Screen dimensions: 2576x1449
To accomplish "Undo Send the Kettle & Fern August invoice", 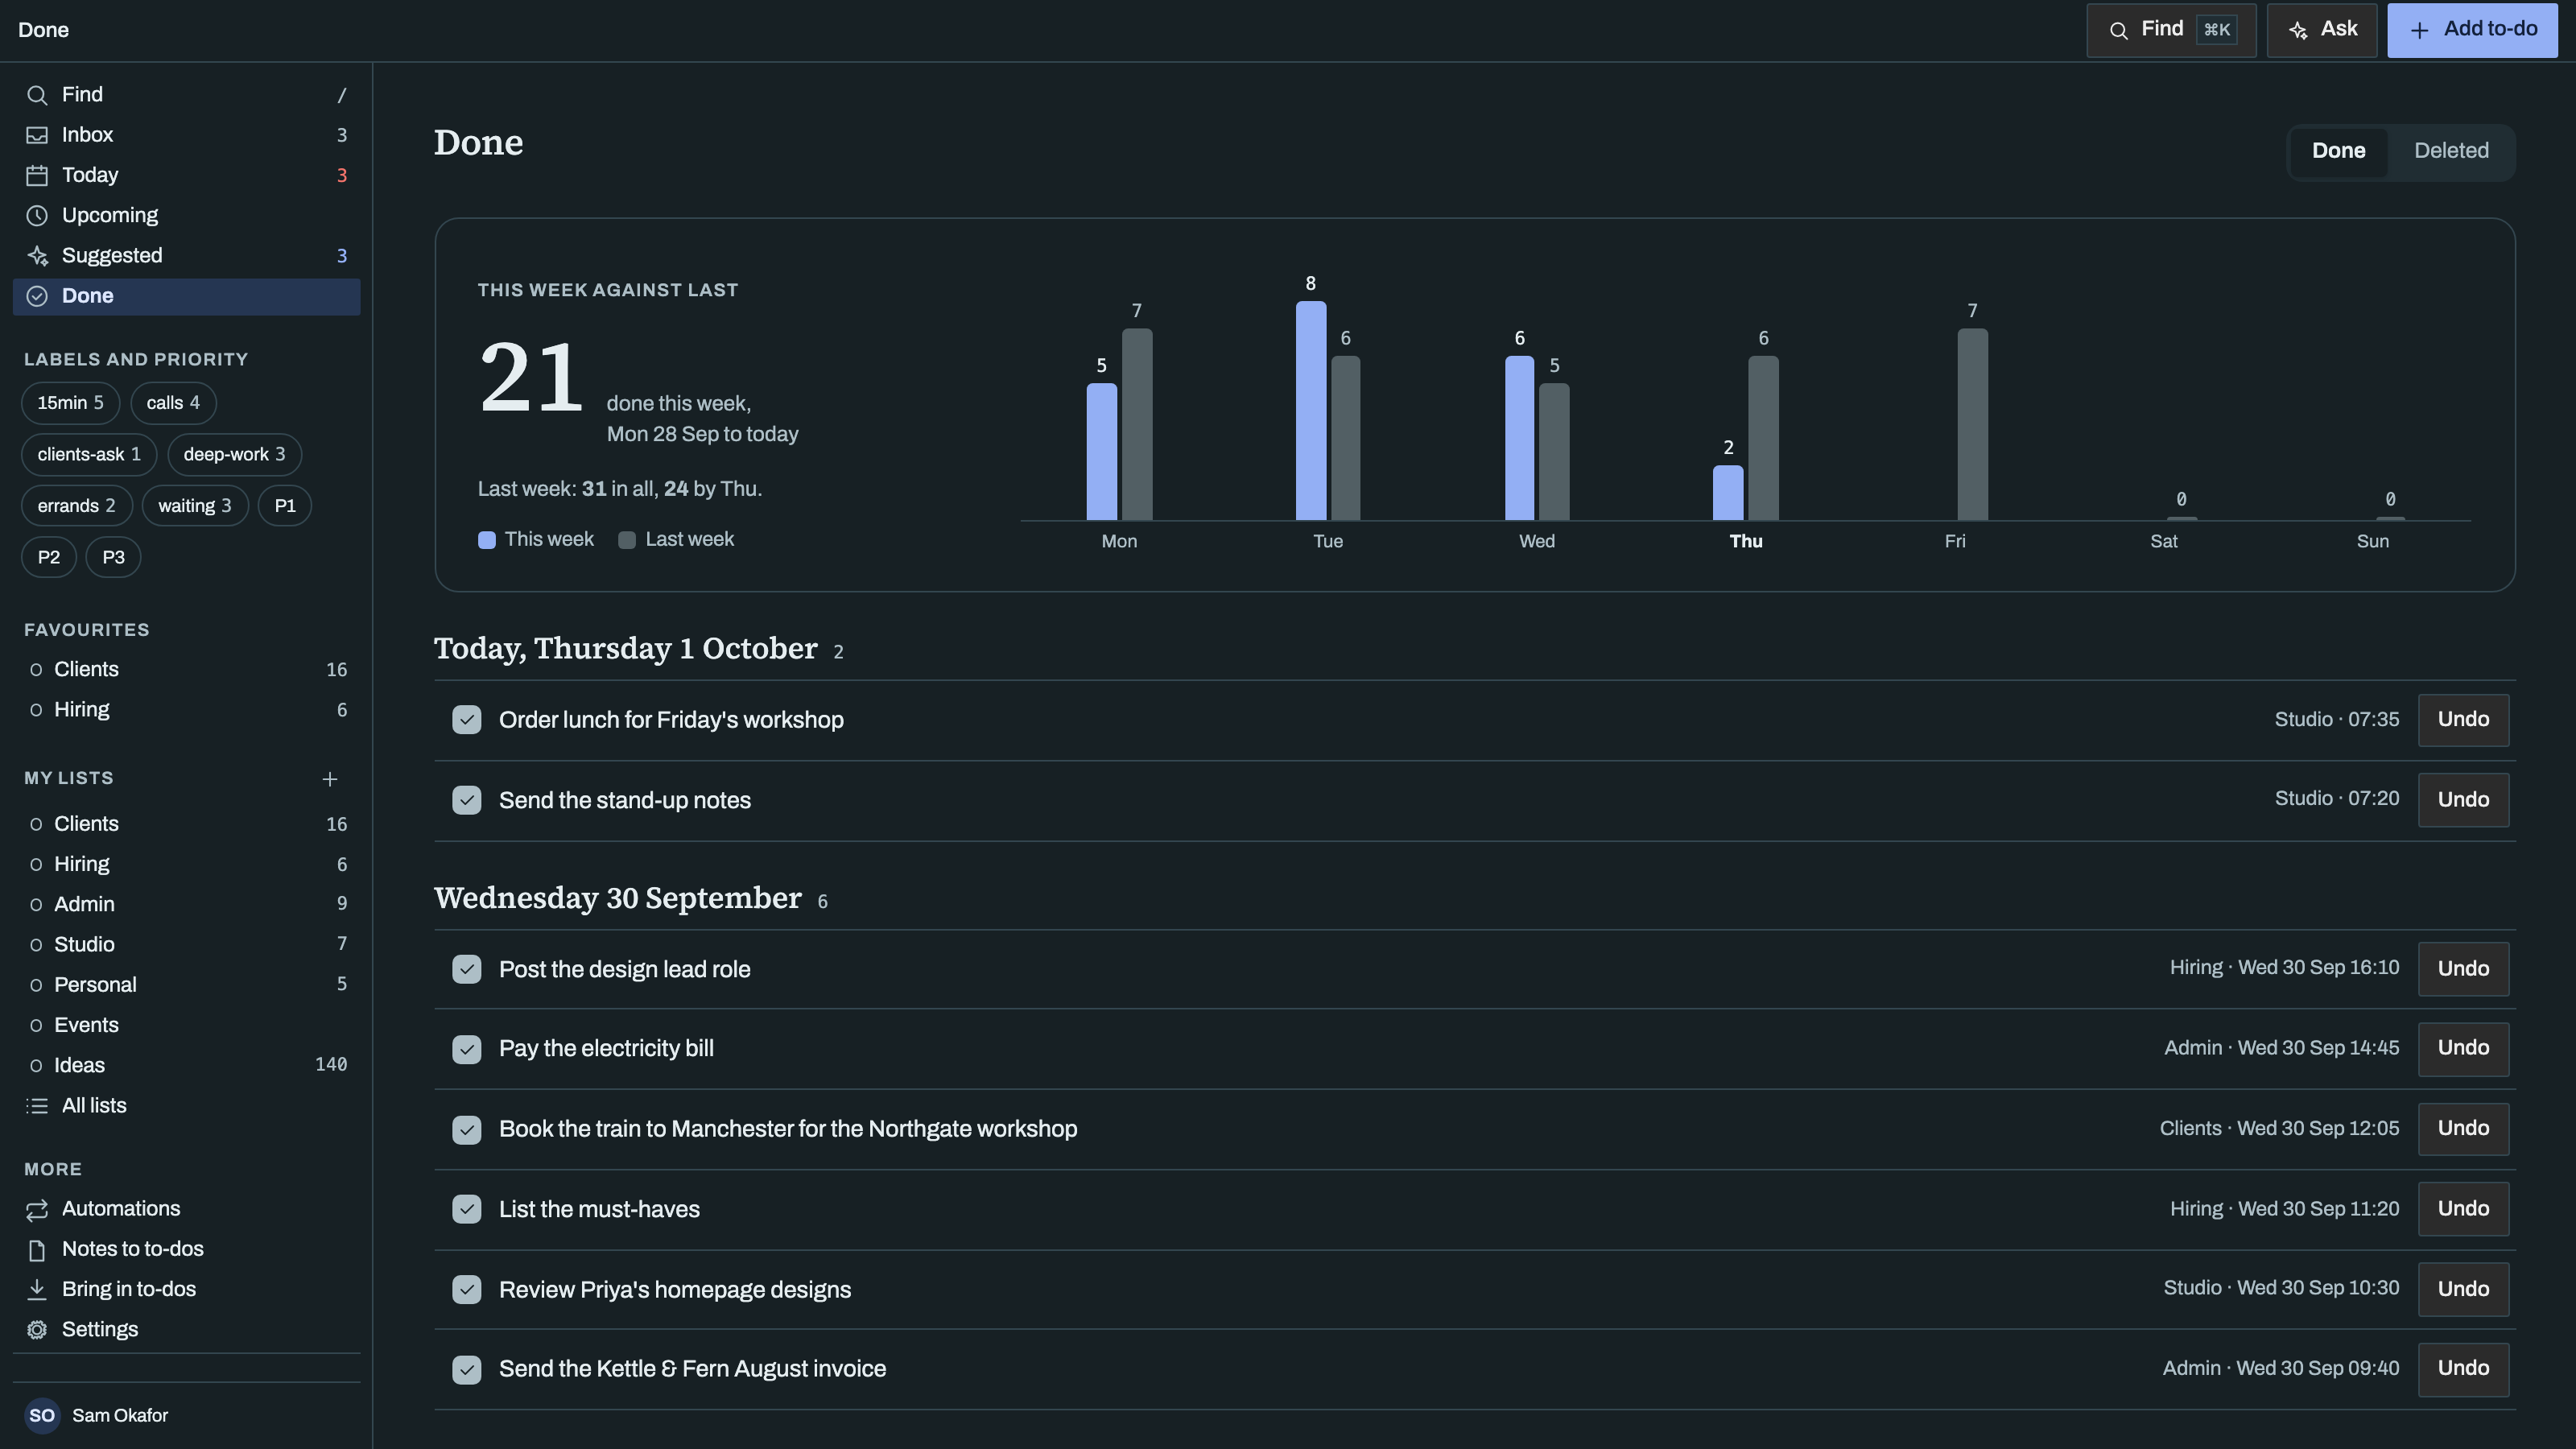I will (2463, 1369).
